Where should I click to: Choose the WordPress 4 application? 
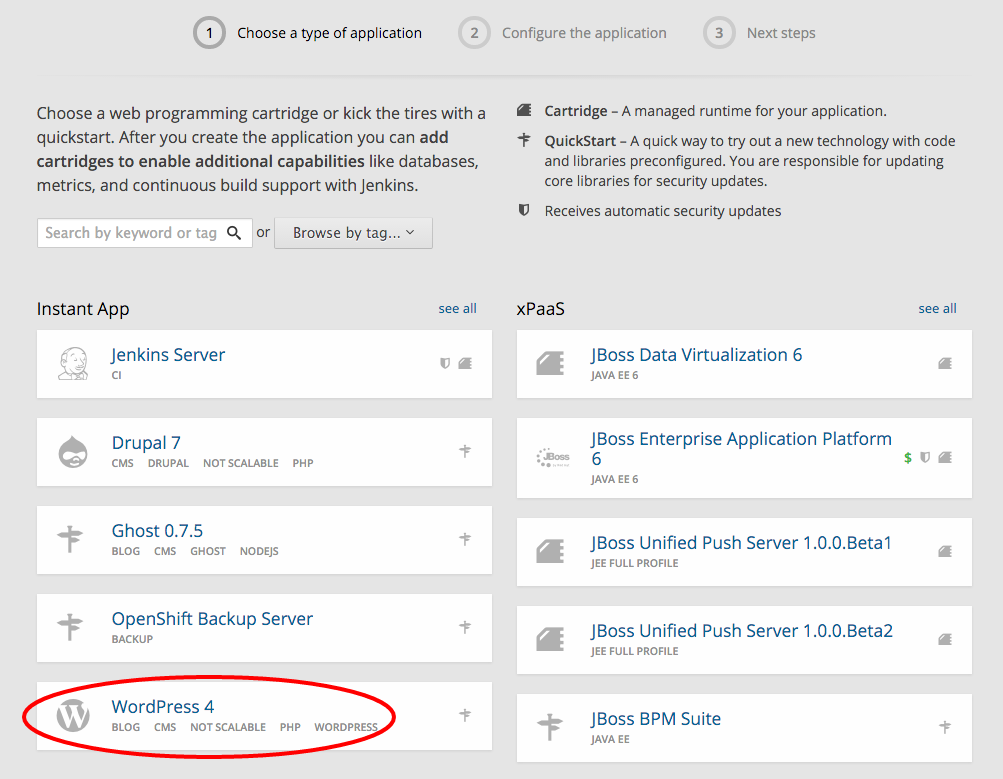162,707
